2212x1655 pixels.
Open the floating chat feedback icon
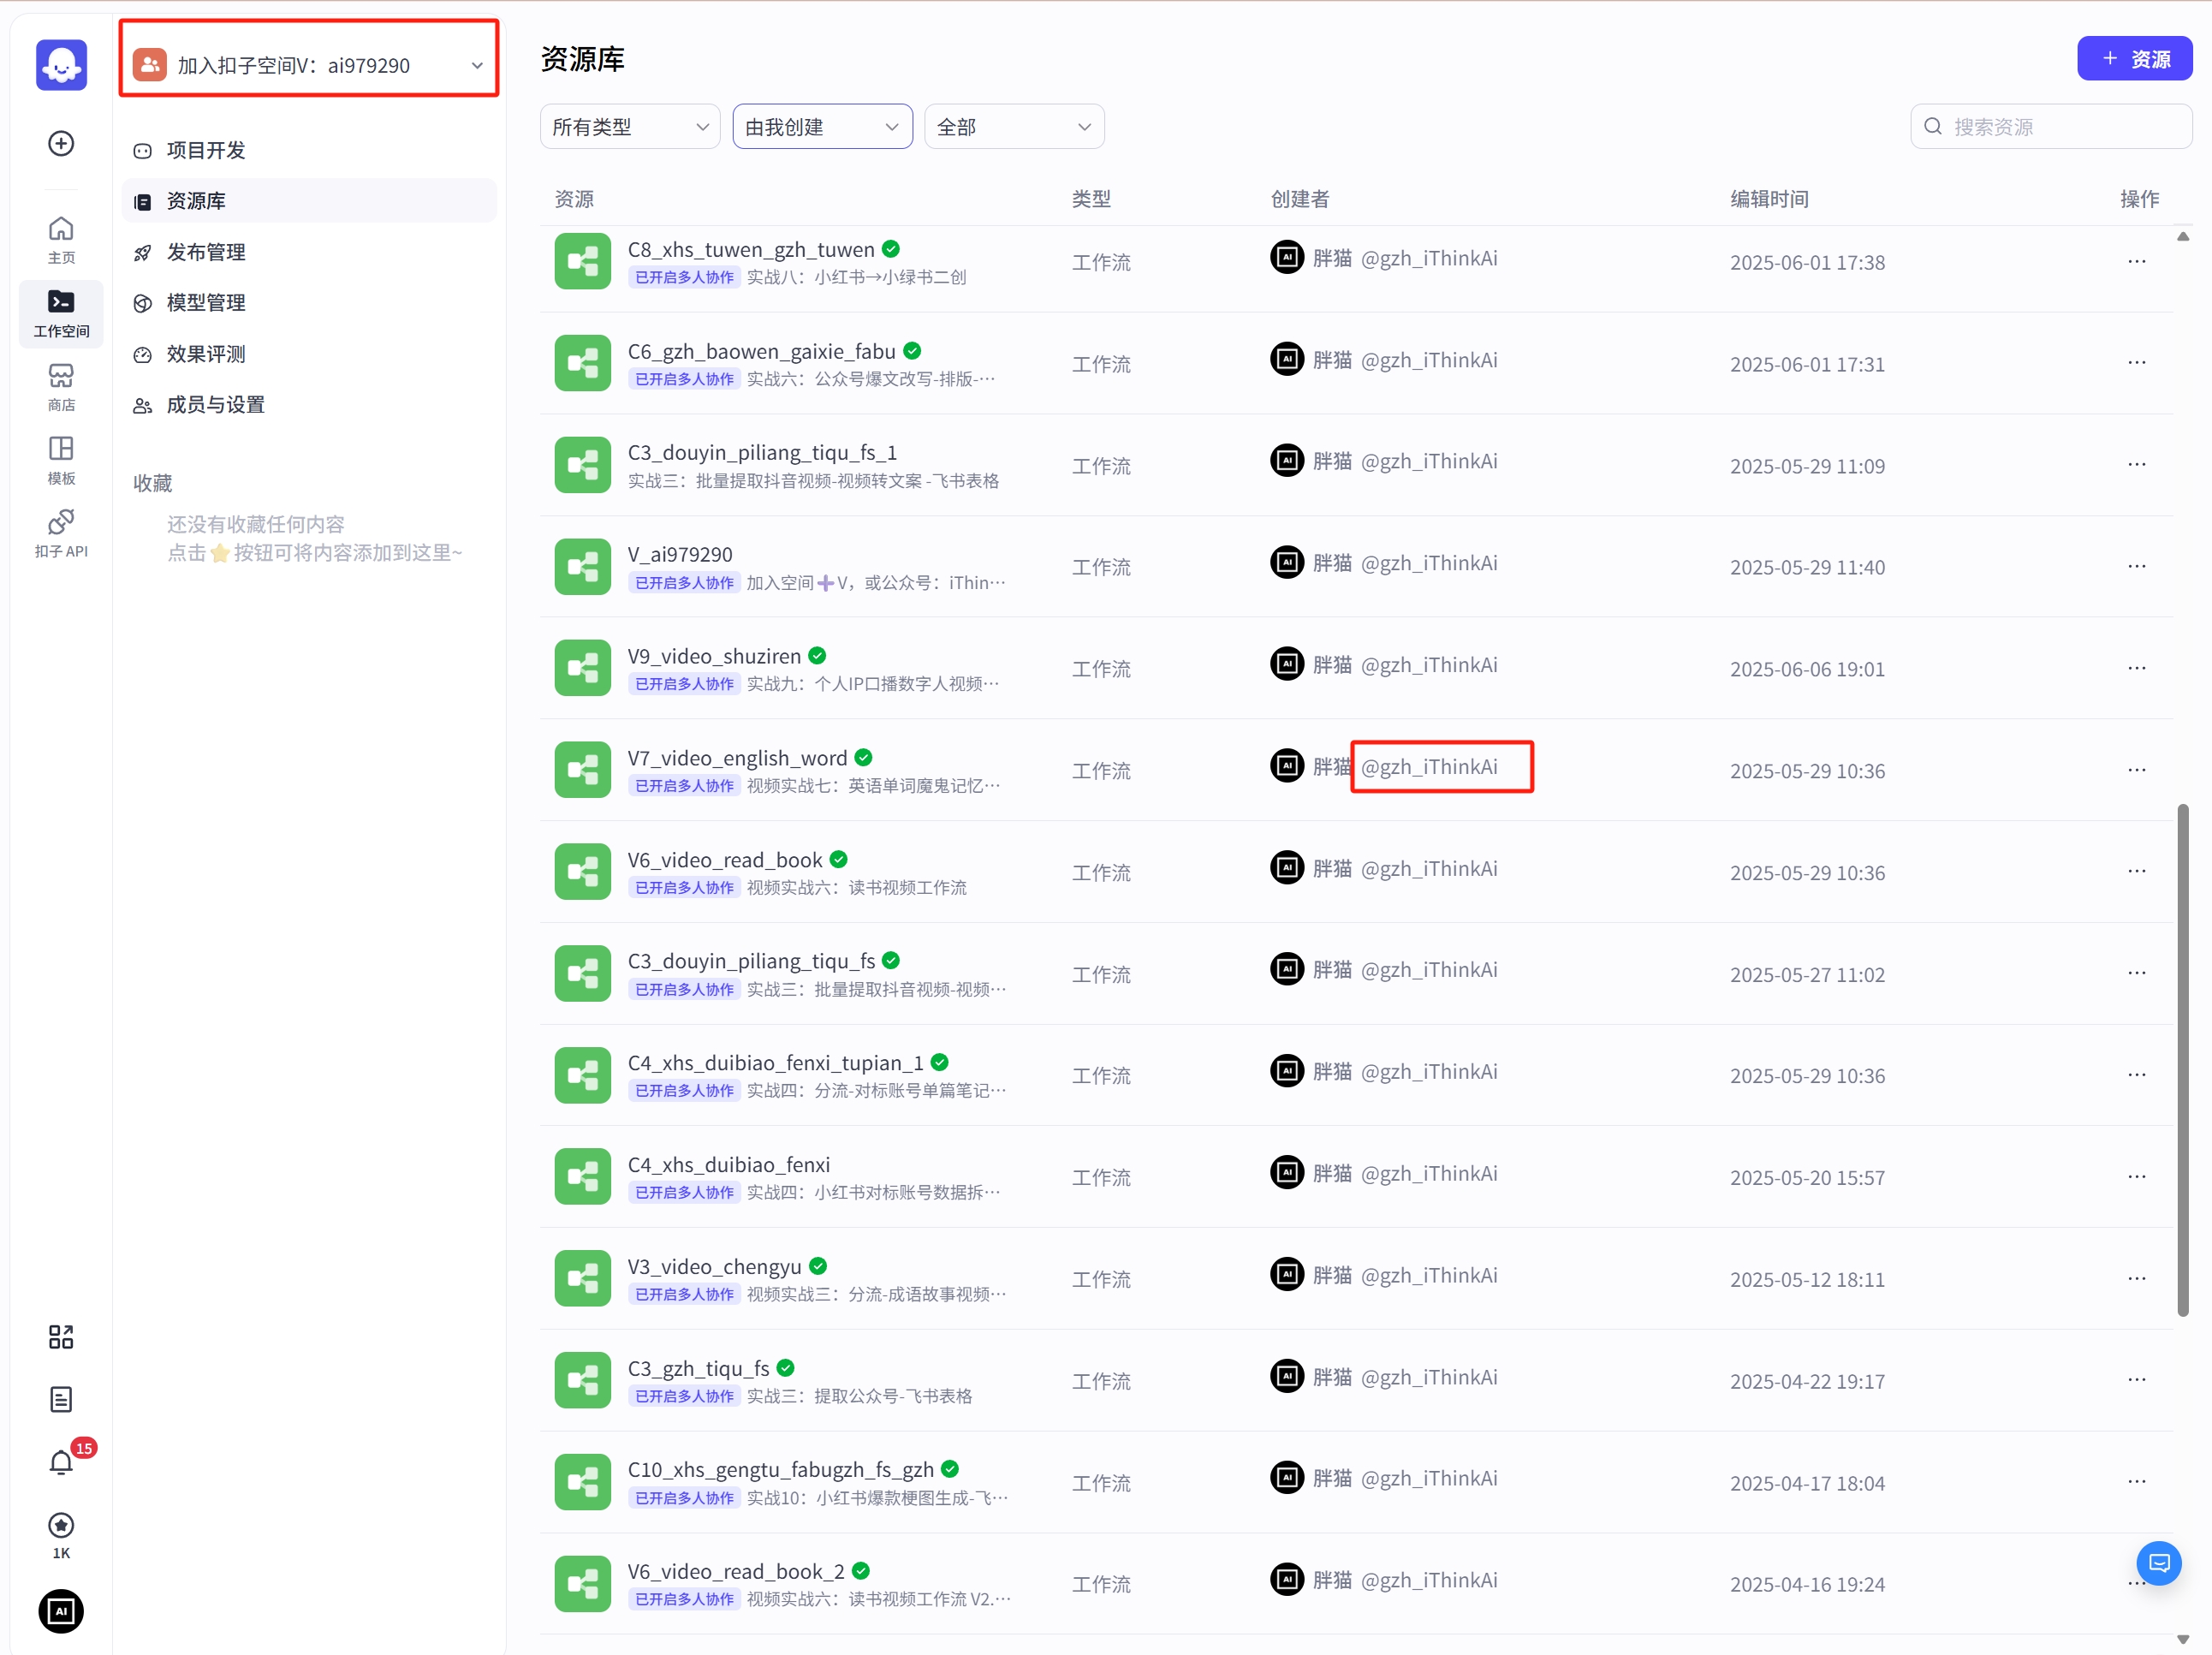coord(2158,1562)
